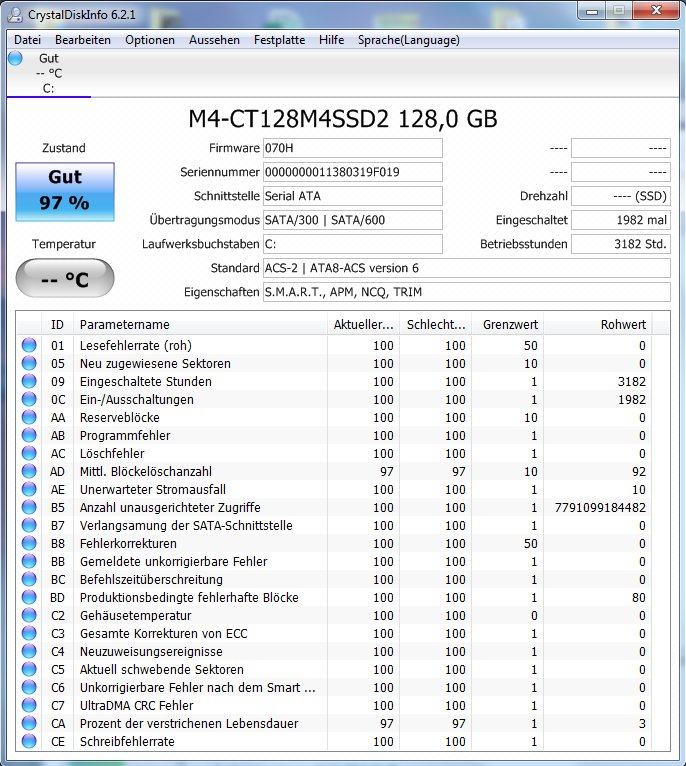
Task: Open the Hilfe menu
Action: (x=331, y=40)
